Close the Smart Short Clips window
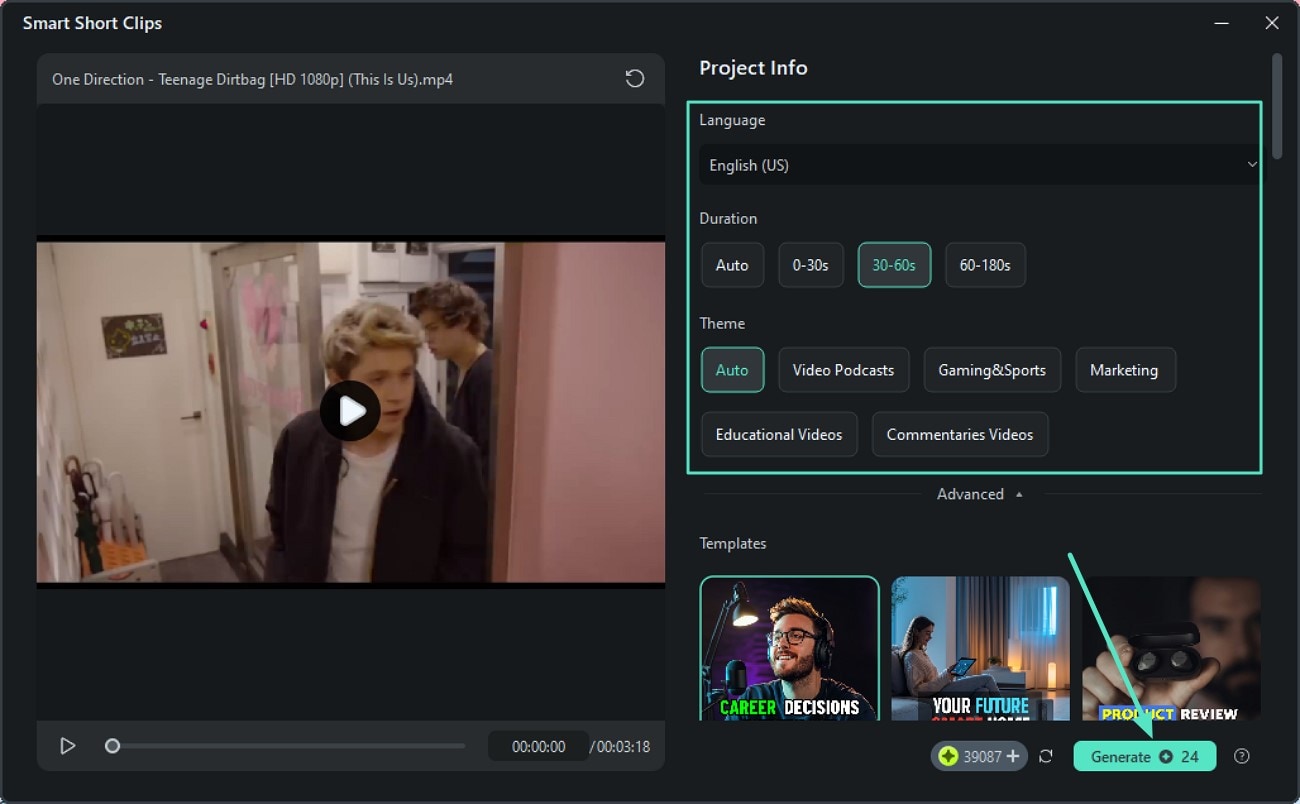This screenshot has height=804, width=1300. tap(1271, 22)
